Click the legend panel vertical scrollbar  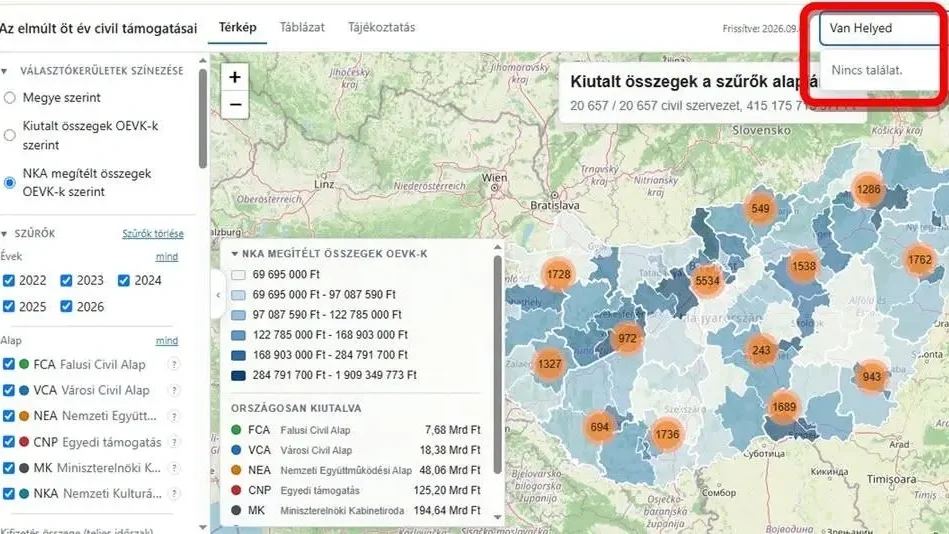click(497, 364)
